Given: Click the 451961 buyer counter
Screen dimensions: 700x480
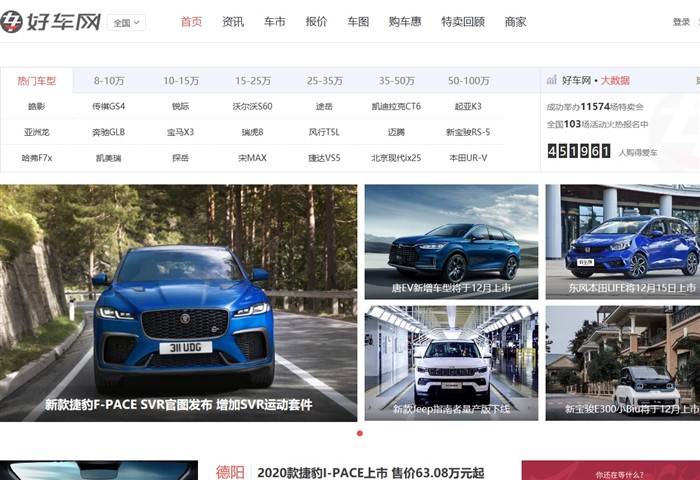Looking at the screenshot, I should (x=579, y=151).
